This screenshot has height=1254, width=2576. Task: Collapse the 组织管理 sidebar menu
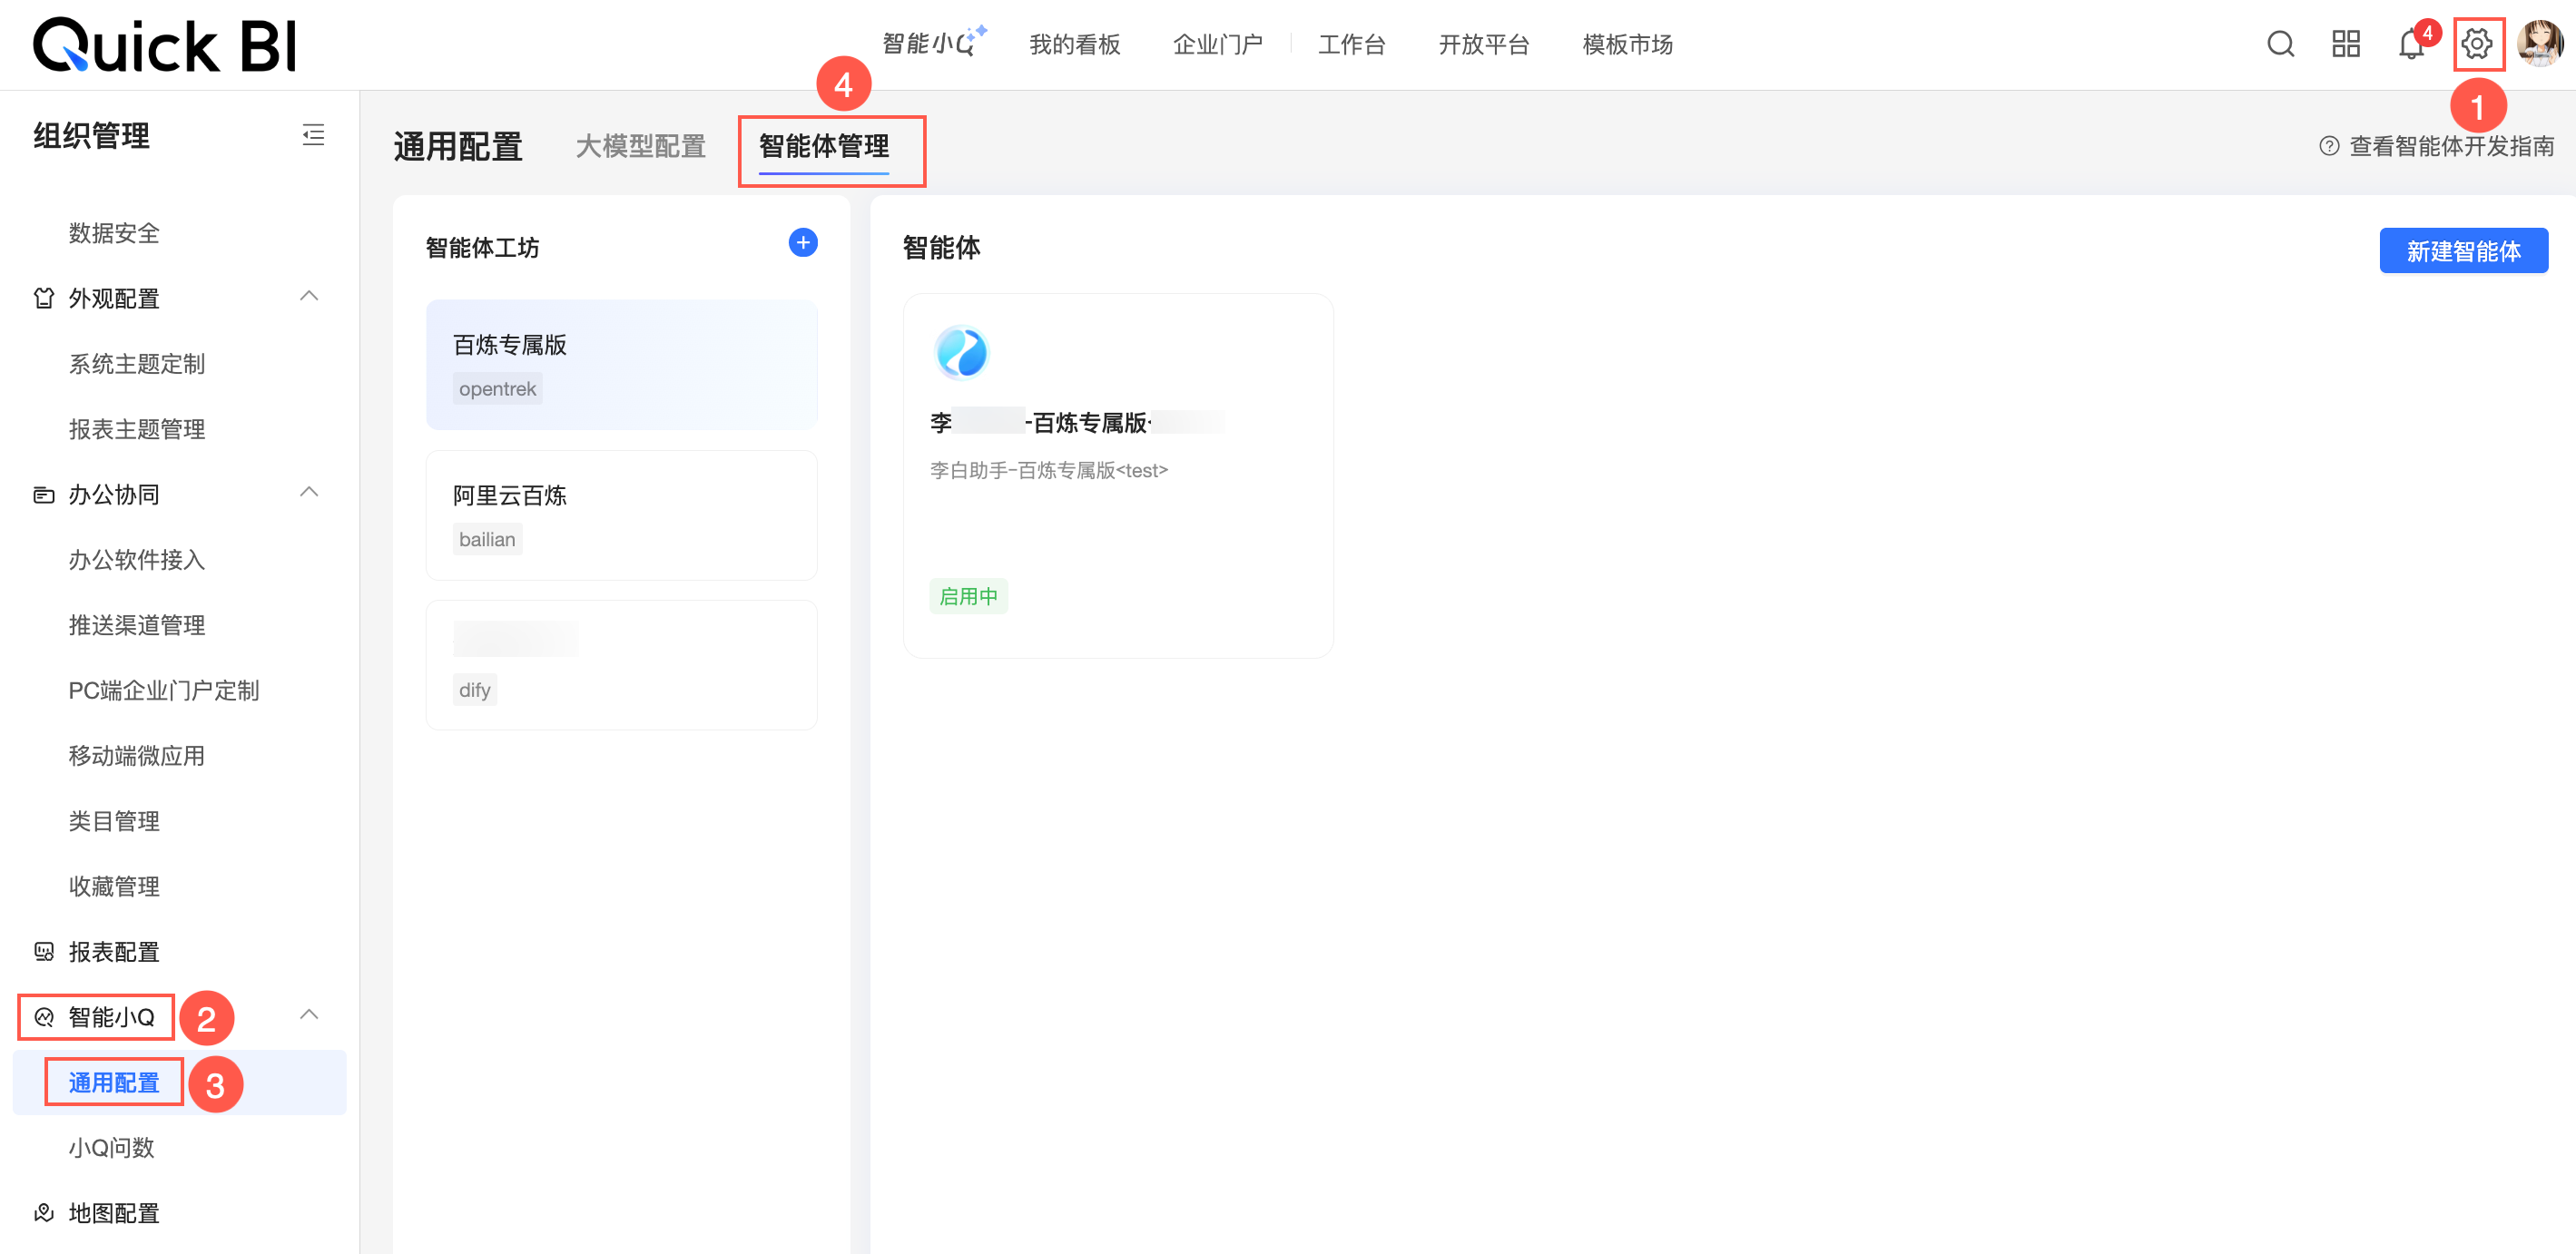pos(313,135)
